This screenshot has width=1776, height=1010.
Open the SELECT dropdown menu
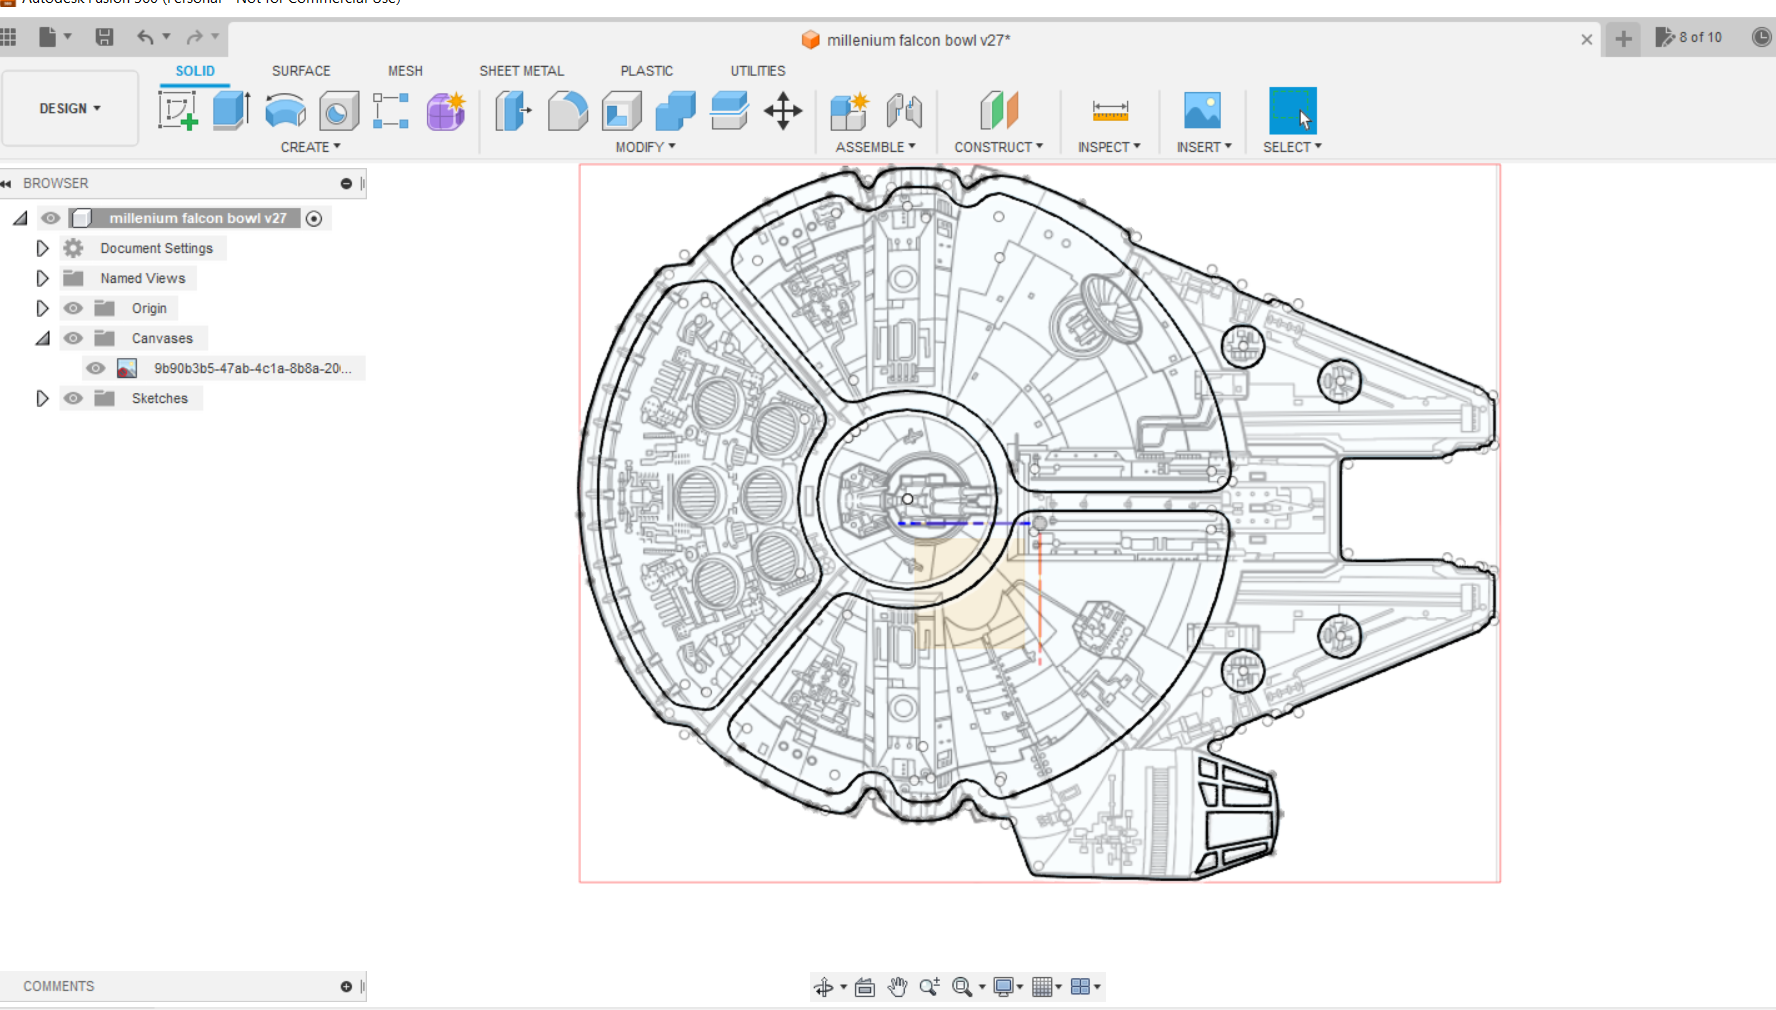(x=1292, y=147)
